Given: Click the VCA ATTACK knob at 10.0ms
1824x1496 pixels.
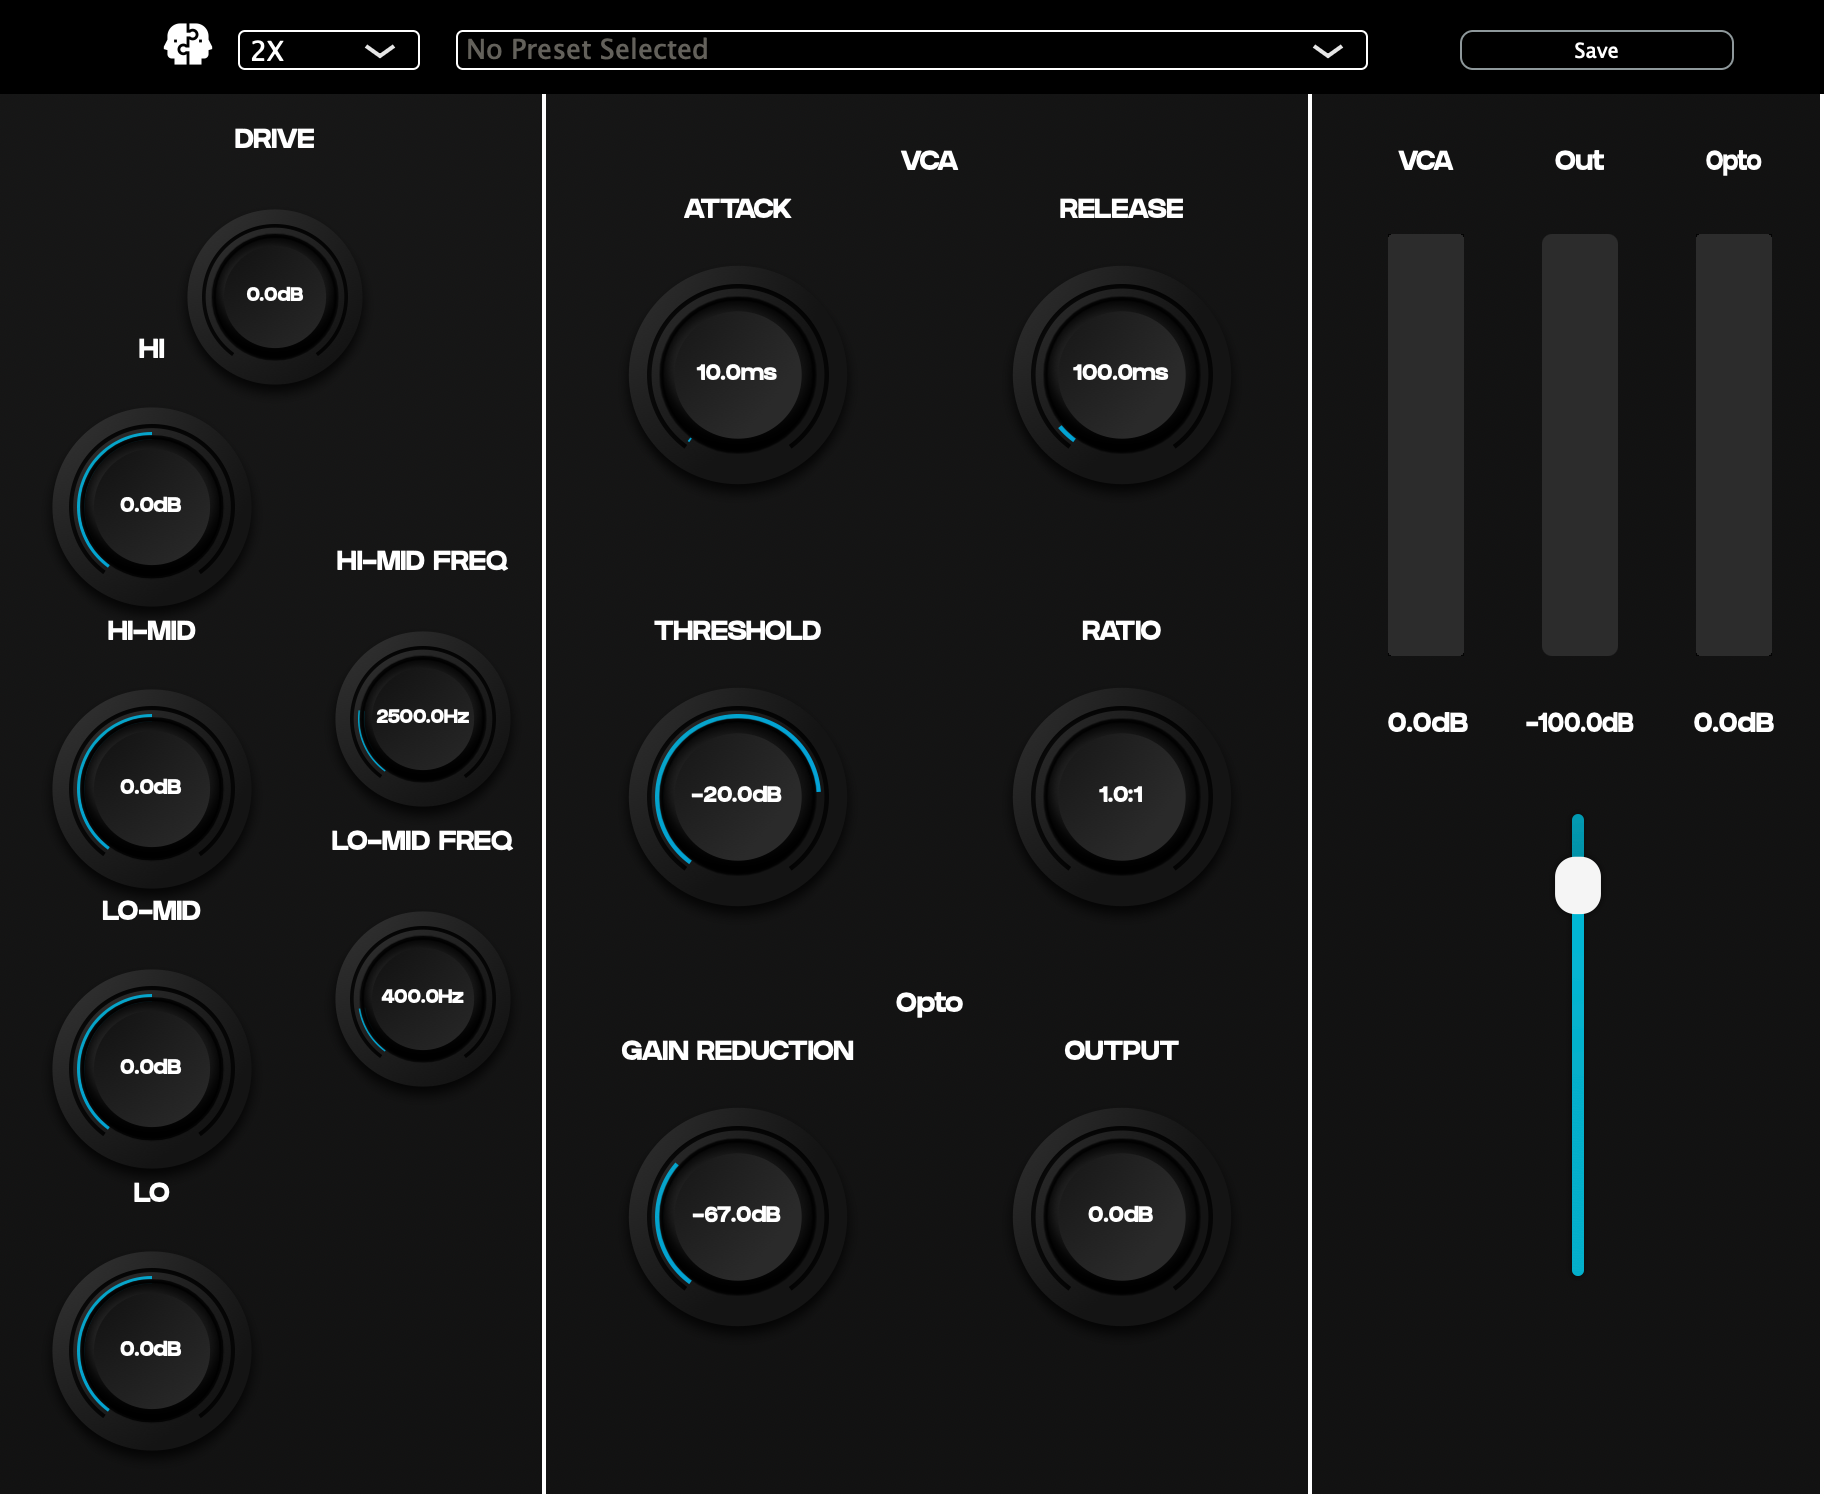Looking at the screenshot, I should 737,373.
